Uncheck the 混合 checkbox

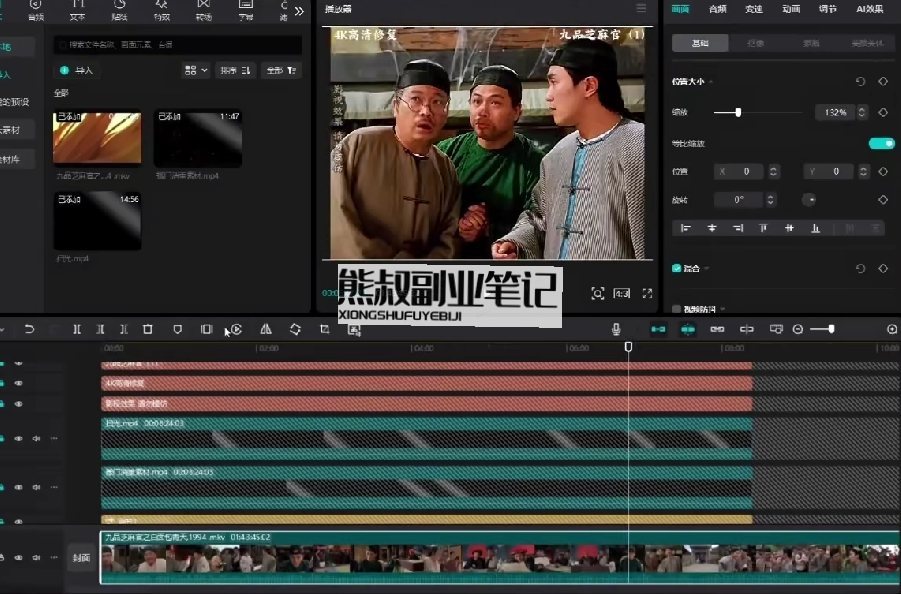click(x=676, y=268)
